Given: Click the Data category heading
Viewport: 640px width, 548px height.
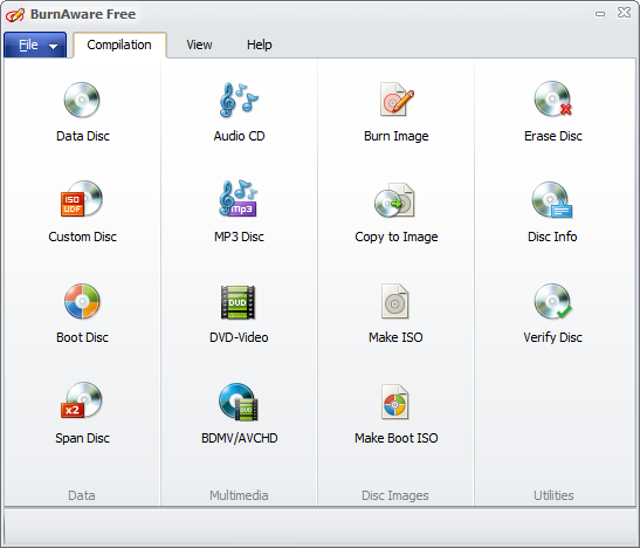Looking at the screenshot, I should tap(82, 495).
